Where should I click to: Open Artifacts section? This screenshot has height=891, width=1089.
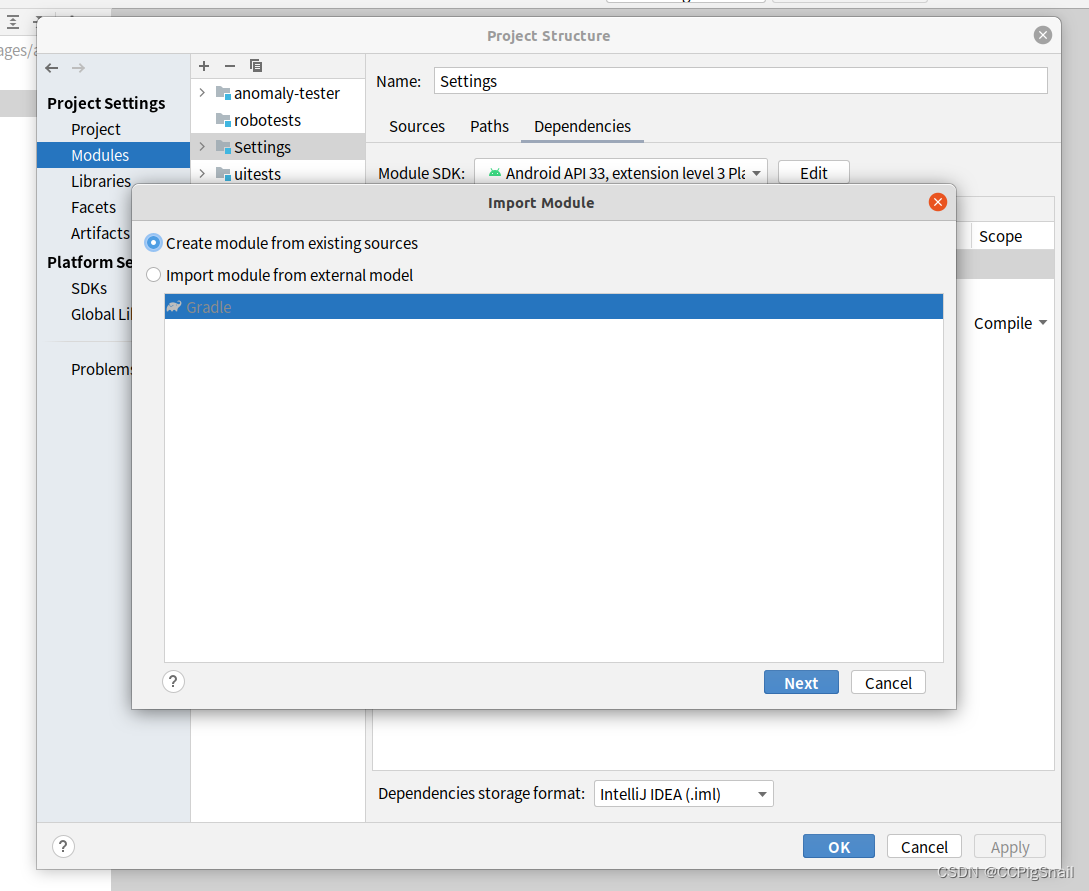pos(100,233)
